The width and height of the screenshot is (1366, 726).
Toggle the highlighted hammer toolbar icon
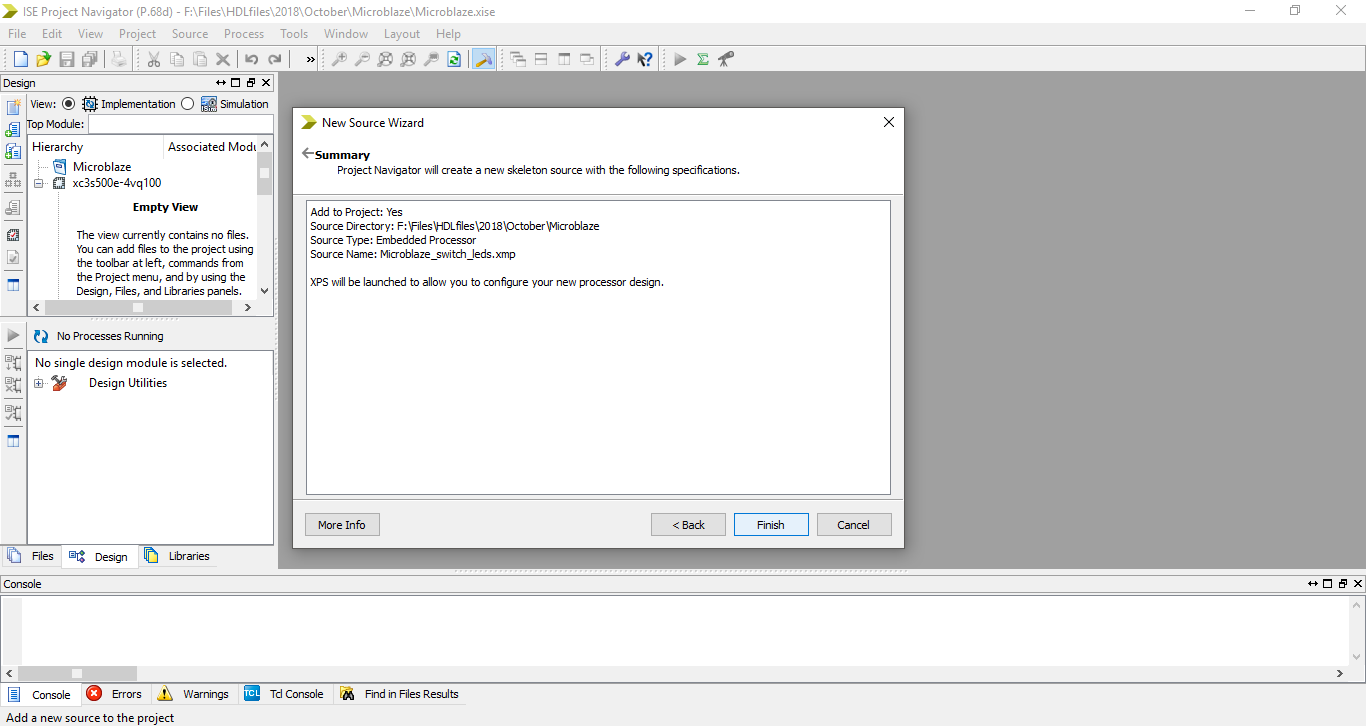coord(483,59)
